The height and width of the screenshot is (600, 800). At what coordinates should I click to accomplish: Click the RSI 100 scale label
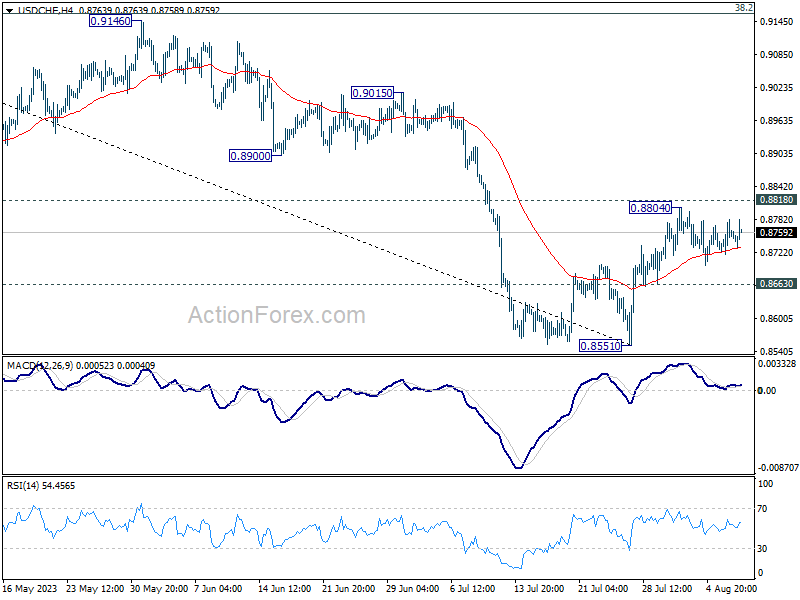[765, 484]
